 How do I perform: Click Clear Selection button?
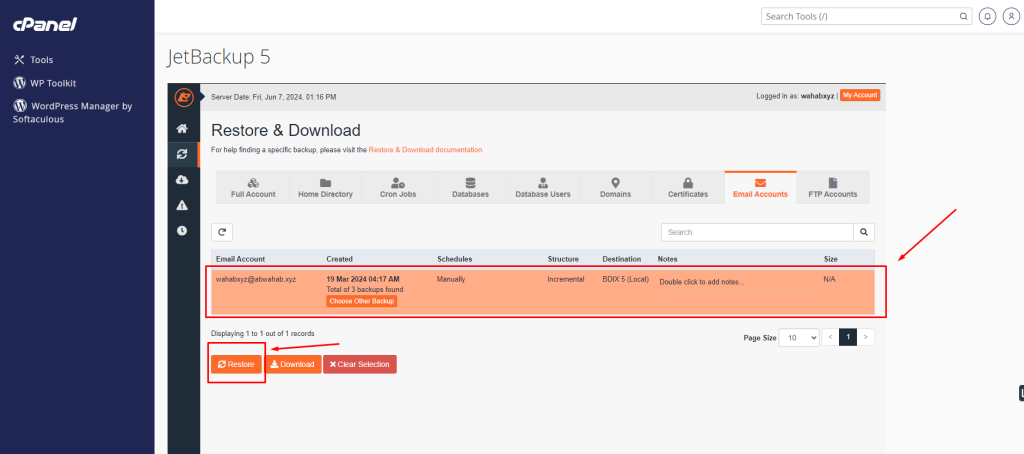point(359,364)
